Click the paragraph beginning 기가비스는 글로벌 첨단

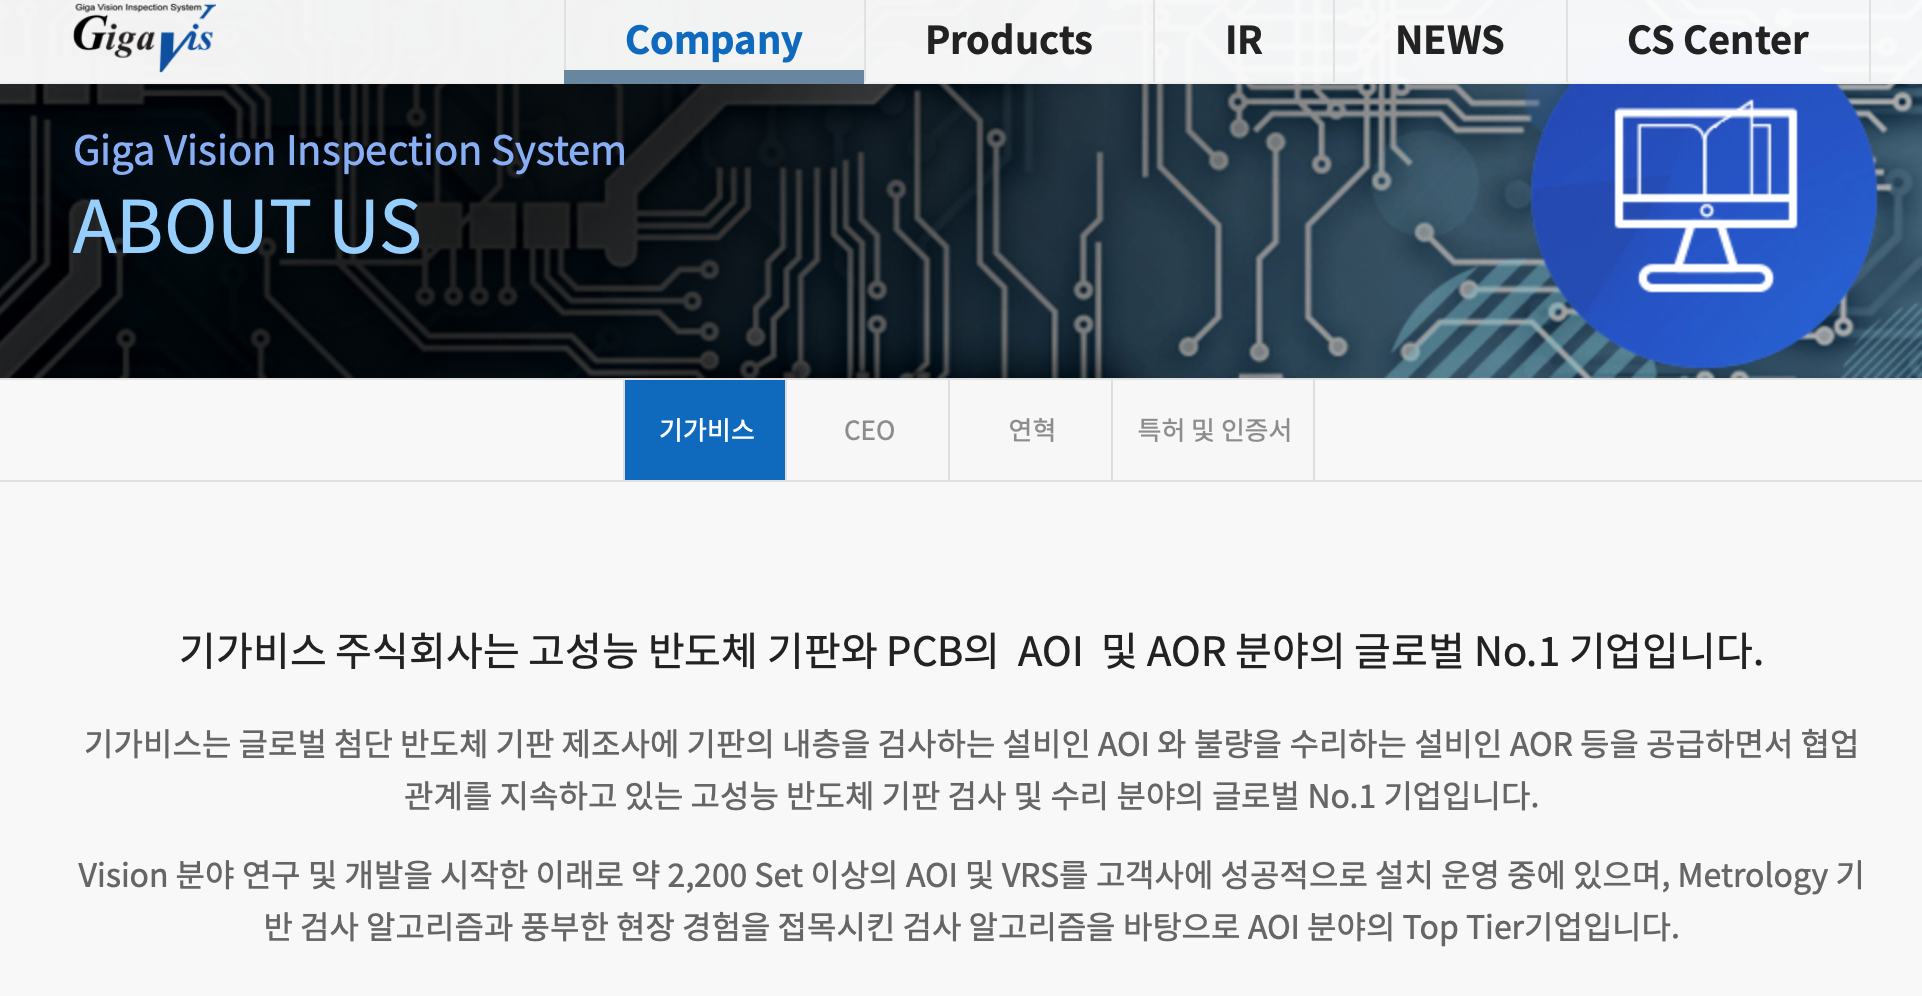tap(970, 769)
